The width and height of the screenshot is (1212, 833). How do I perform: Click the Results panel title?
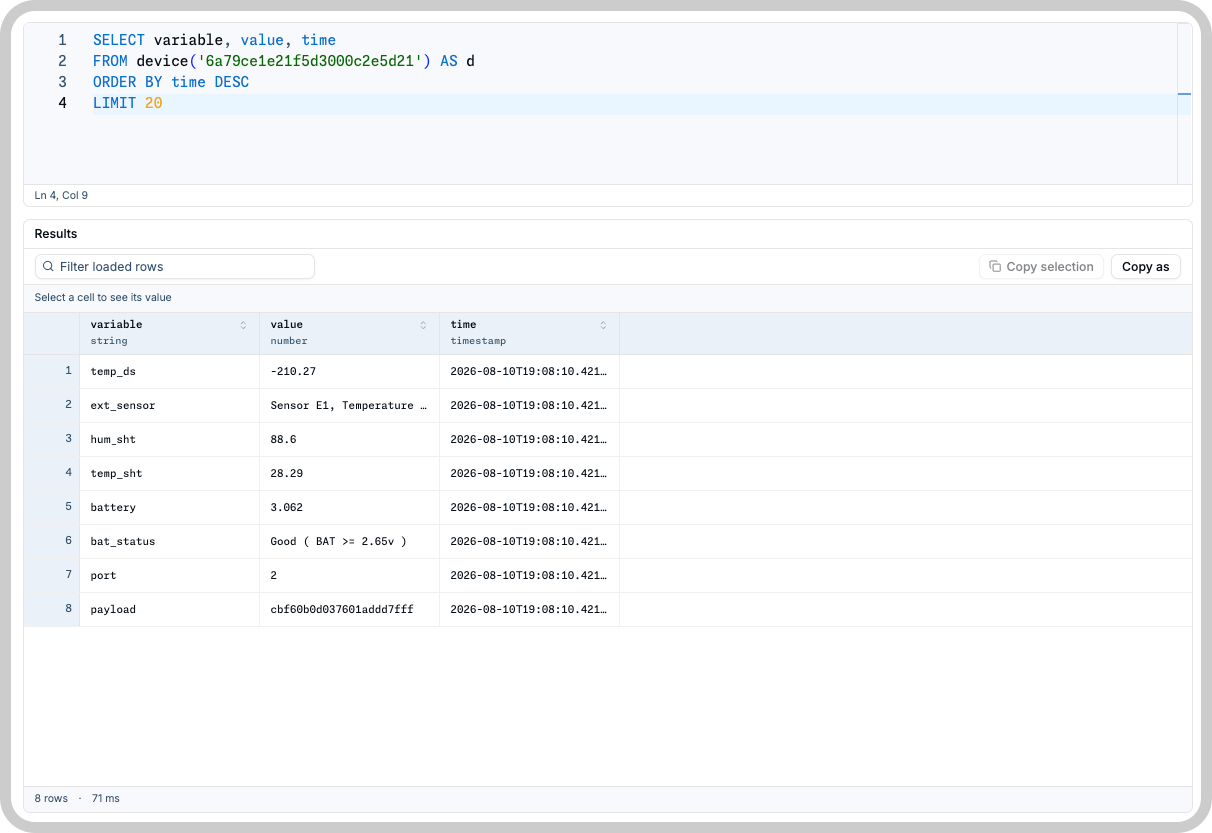56,234
